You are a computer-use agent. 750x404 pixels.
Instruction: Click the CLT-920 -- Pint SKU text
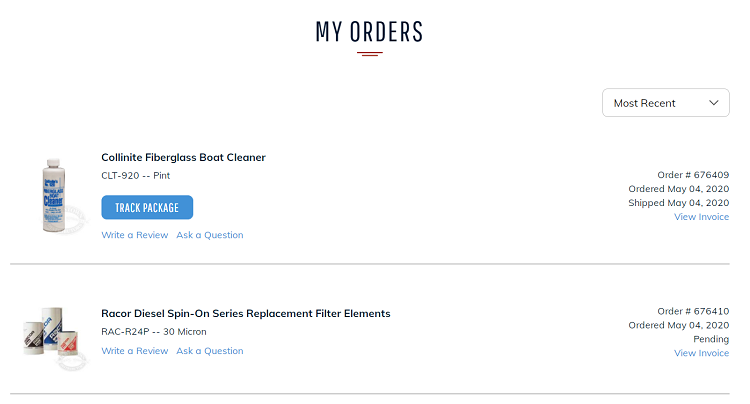click(x=135, y=175)
